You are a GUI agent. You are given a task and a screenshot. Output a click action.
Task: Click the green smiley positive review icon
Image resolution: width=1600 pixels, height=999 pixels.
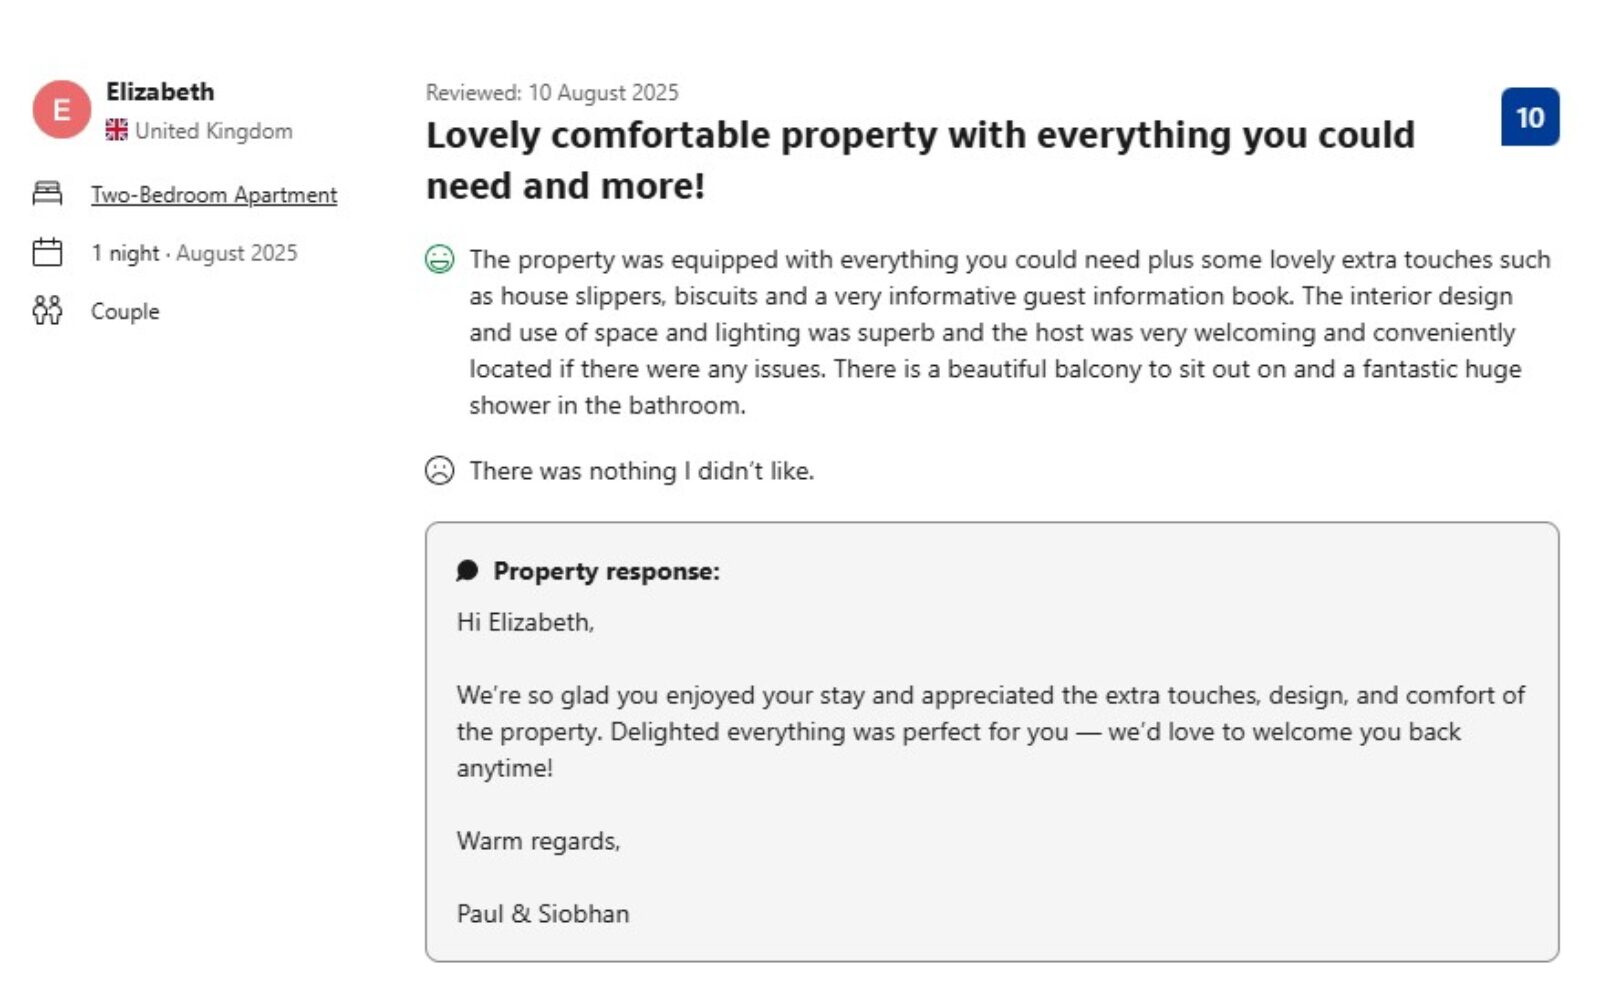(439, 260)
